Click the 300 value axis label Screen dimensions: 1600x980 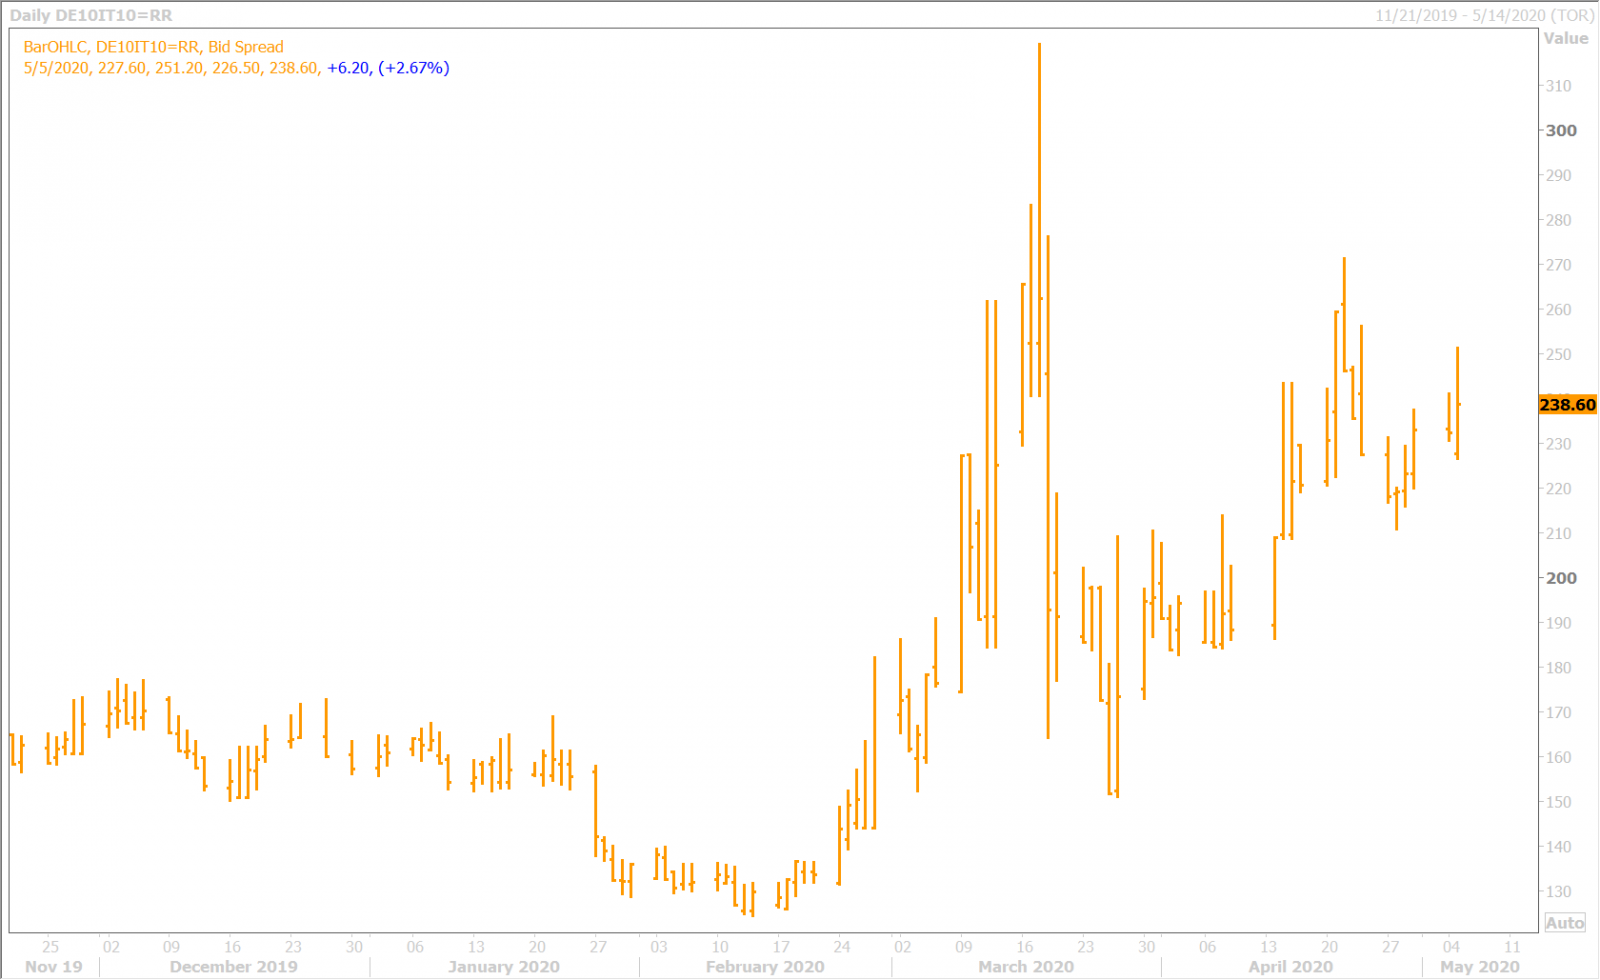click(1561, 131)
